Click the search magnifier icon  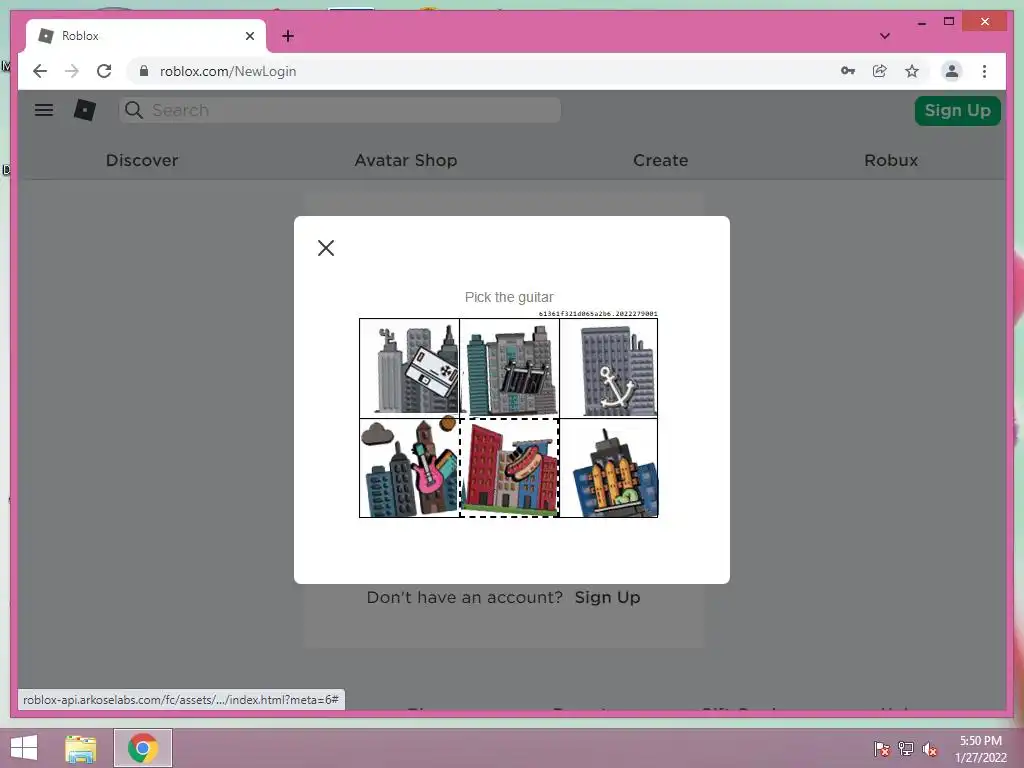point(134,110)
